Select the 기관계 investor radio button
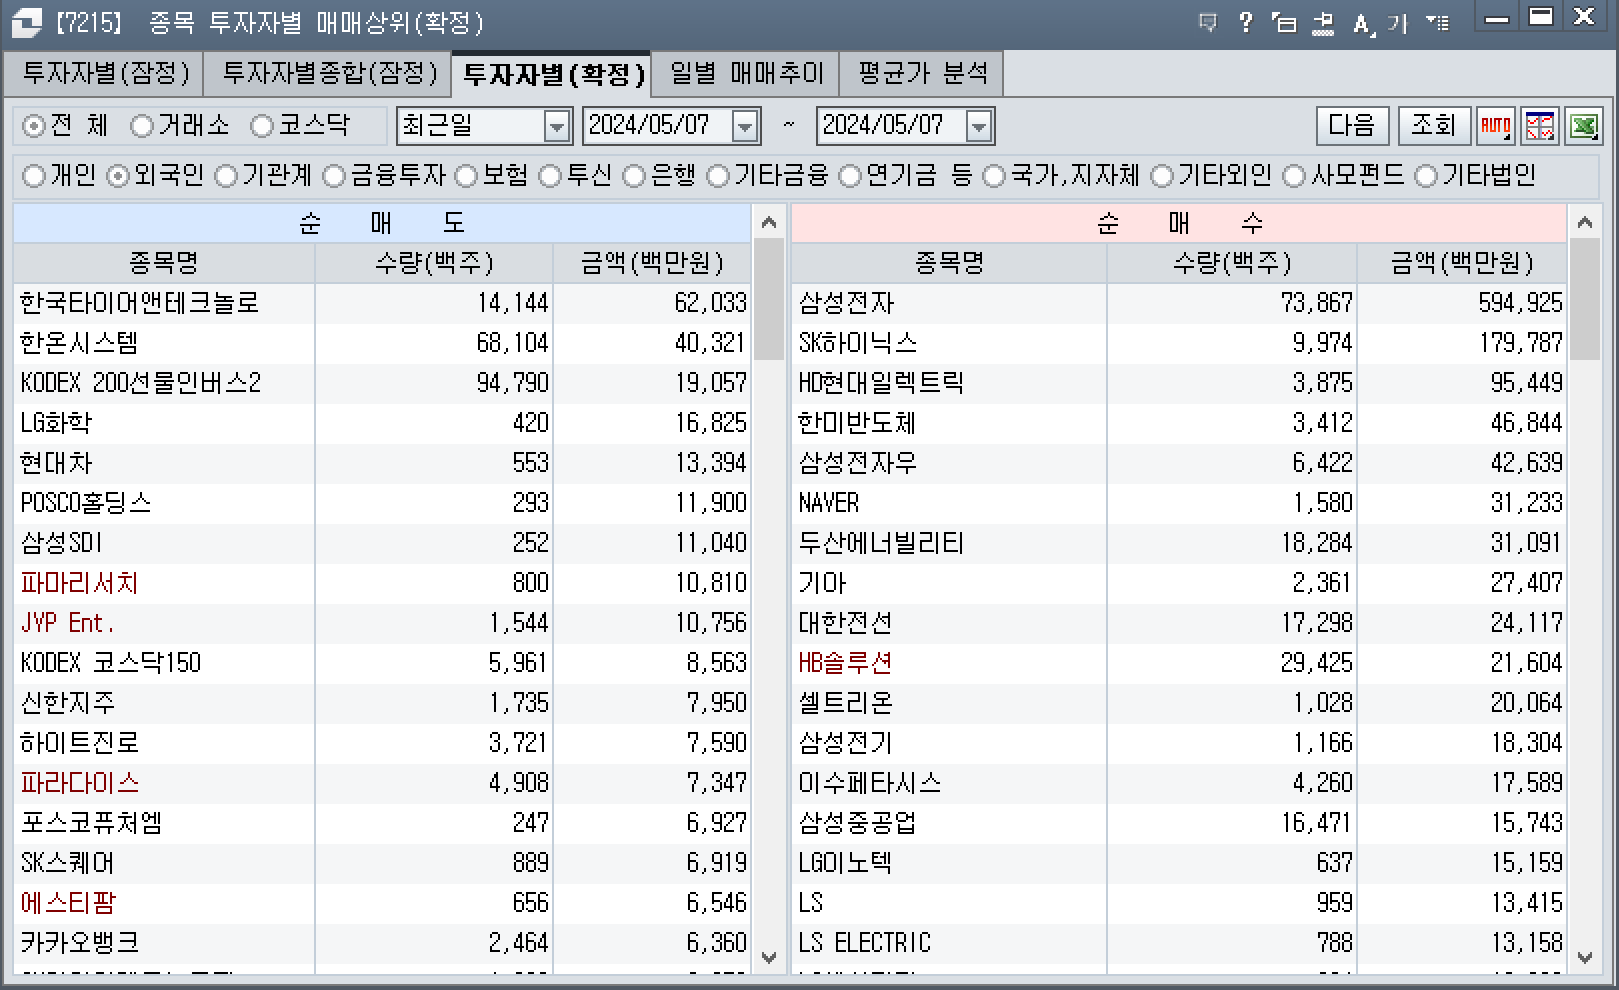 (226, 176)
